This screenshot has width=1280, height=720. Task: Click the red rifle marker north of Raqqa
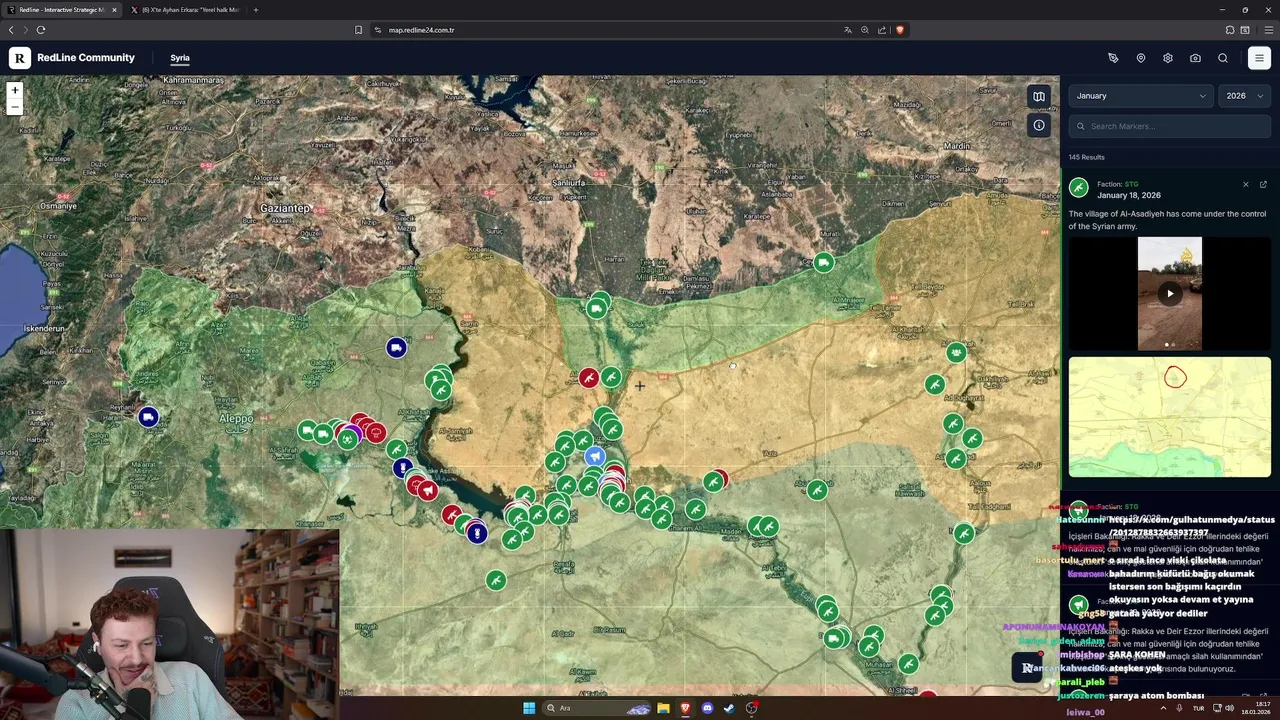(588, 378)
